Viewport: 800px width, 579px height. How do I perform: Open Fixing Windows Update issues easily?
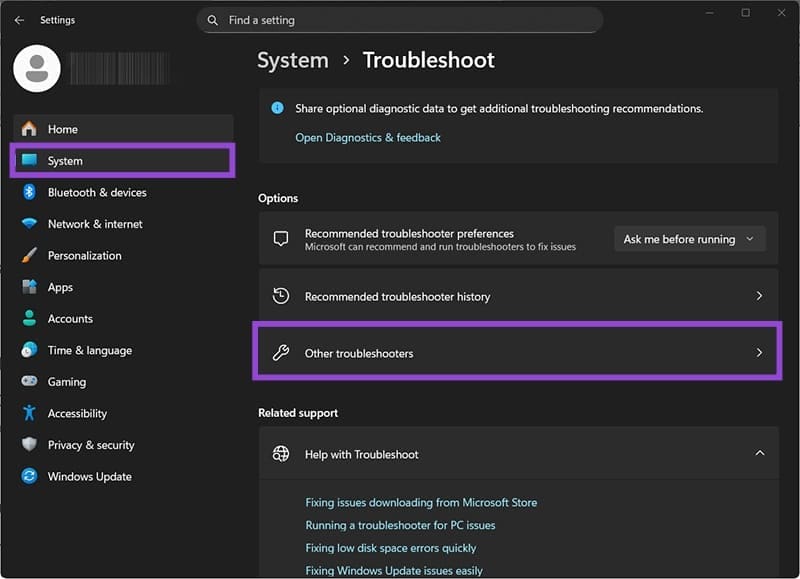(393, 570)
